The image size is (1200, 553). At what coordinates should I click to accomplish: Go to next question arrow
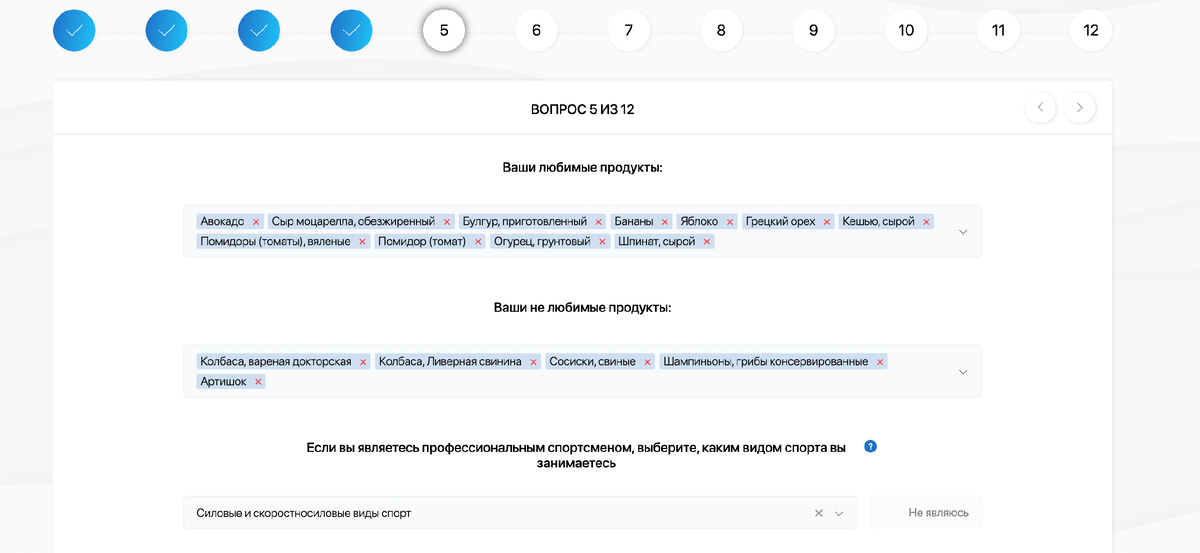point(1080,107)
